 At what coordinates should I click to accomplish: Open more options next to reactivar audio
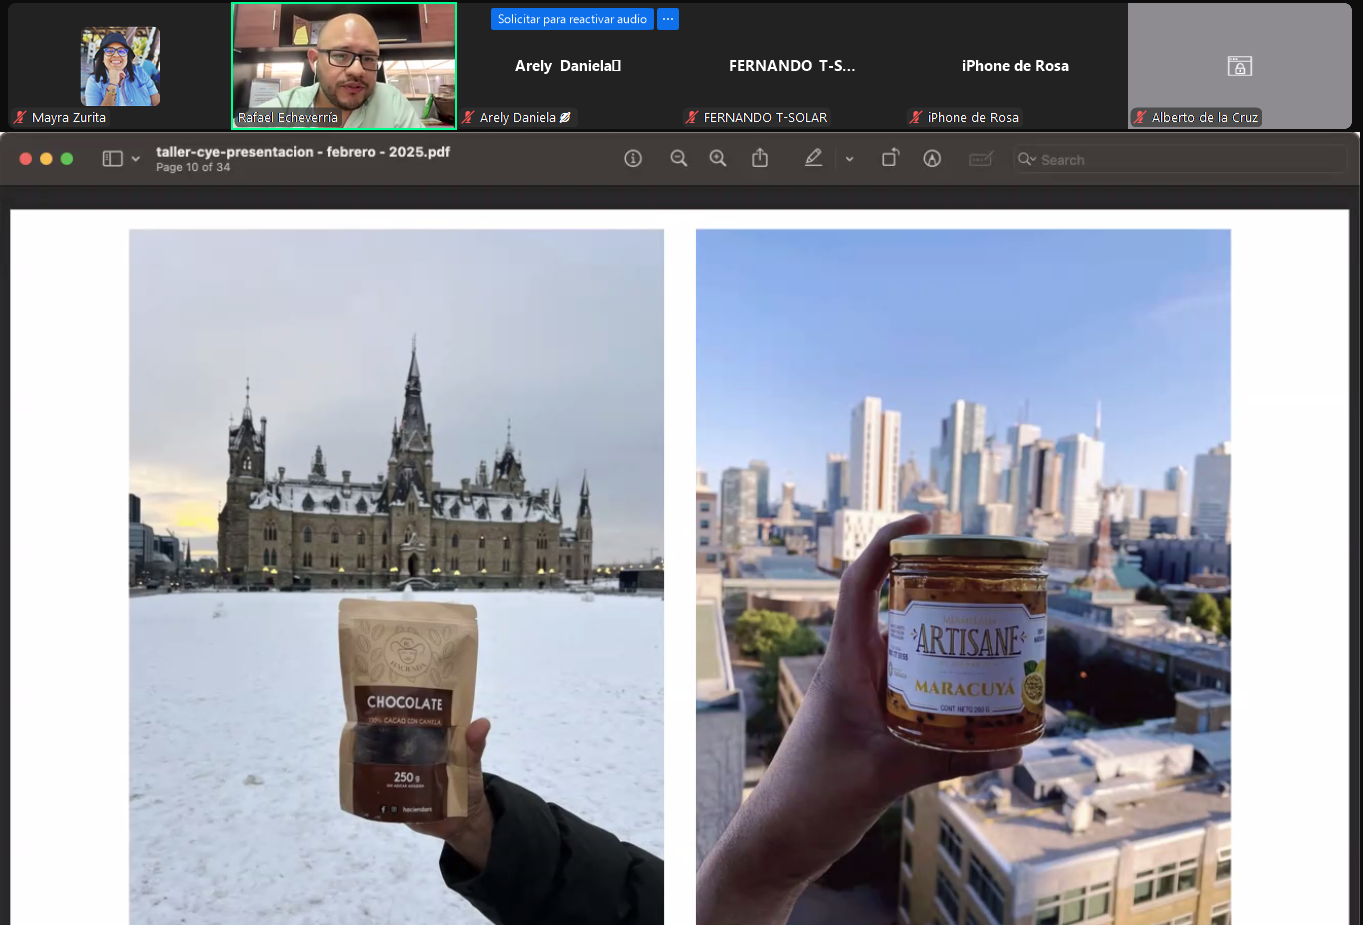coord(668,19)
